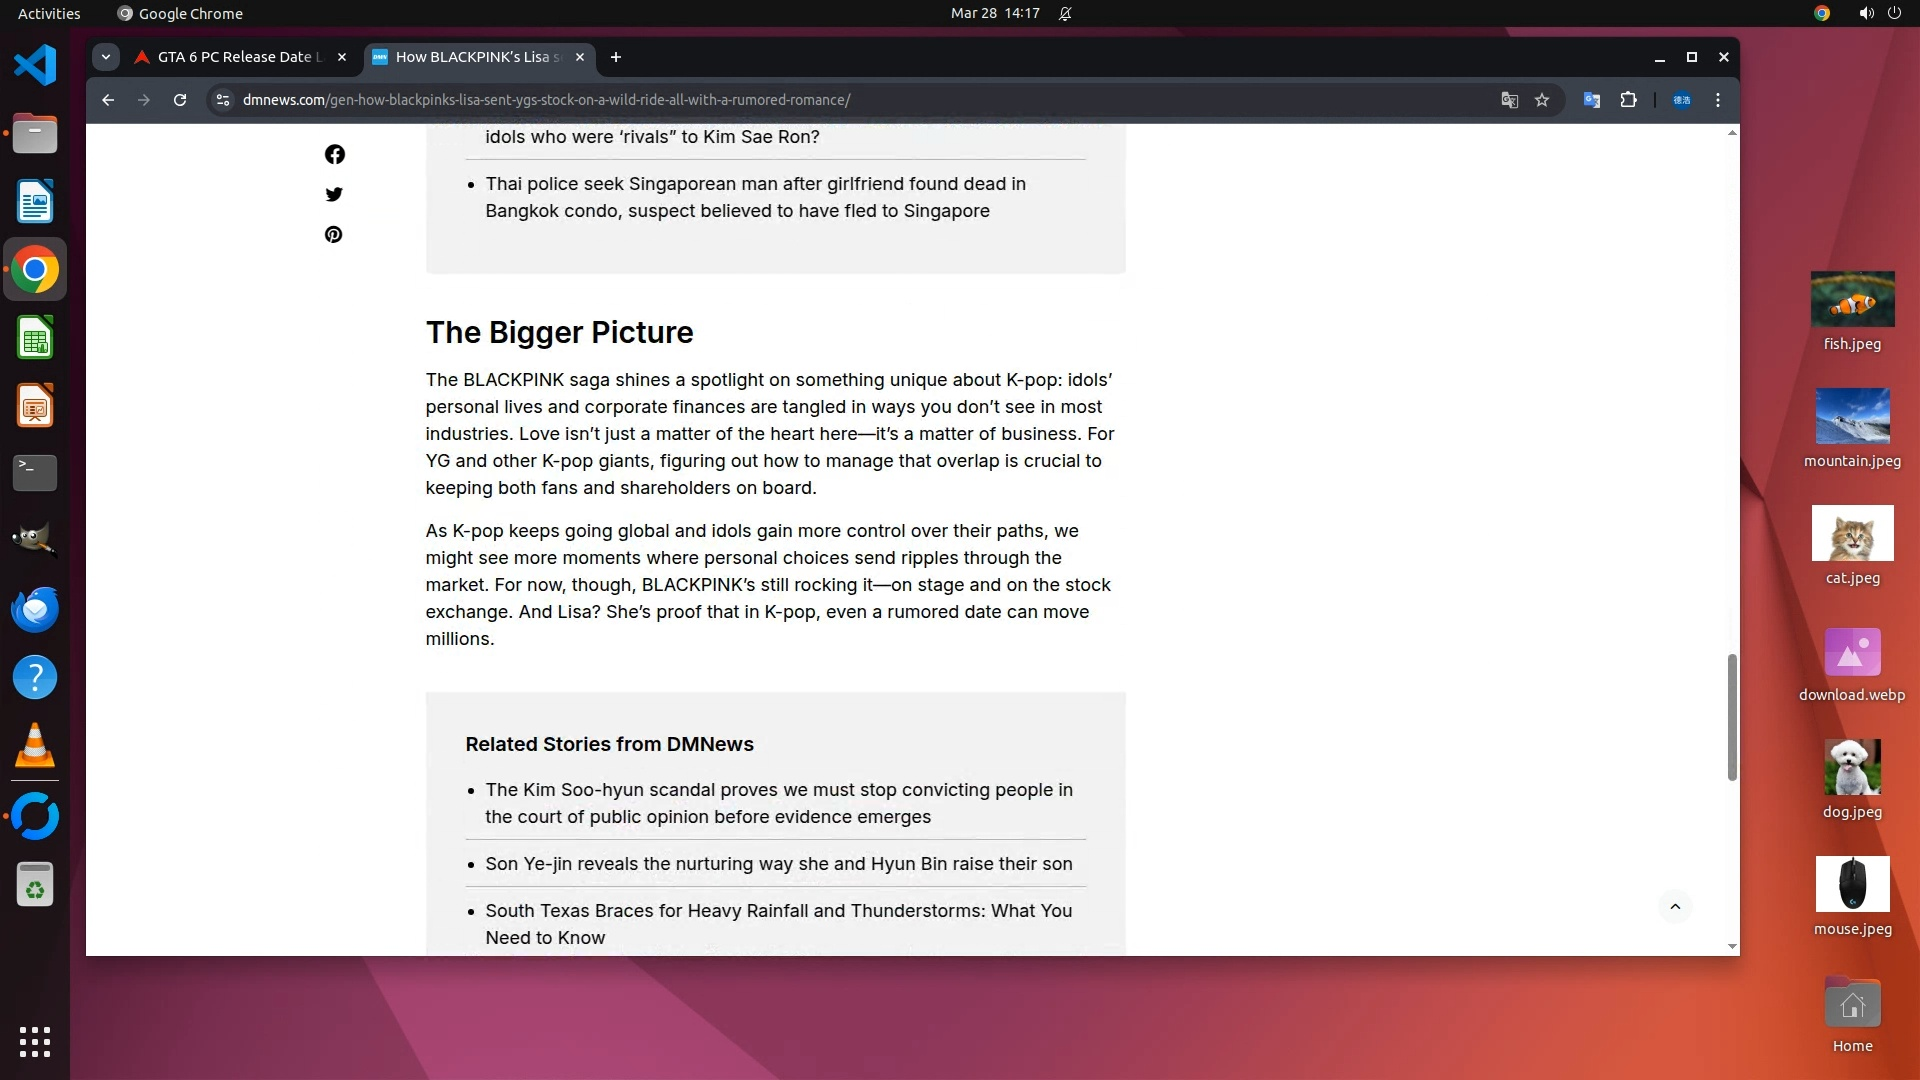
Task: Open Chrome three-dot menu
Action: click(x=1718, y=100)
